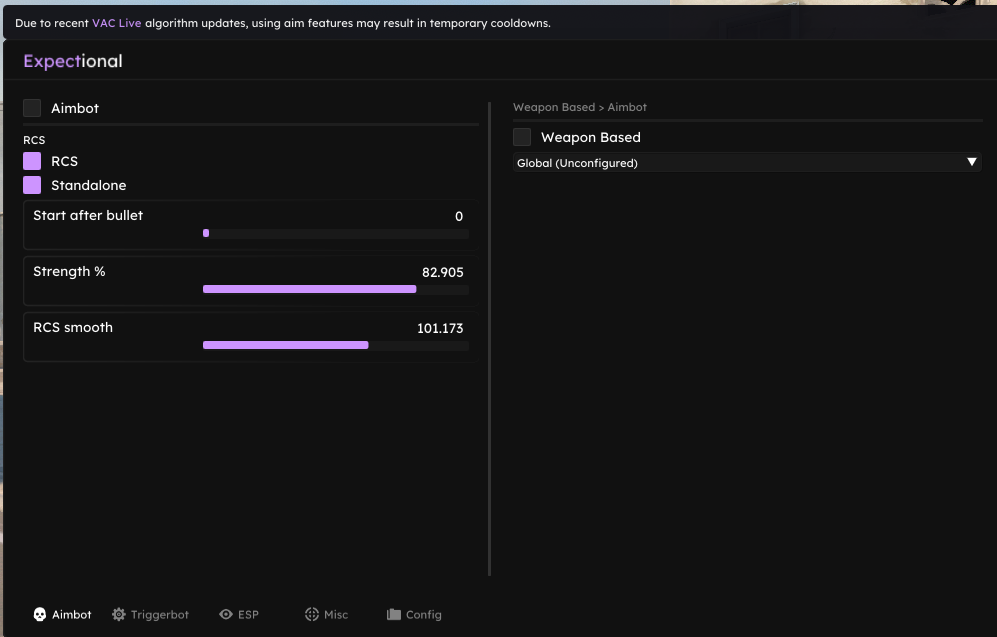The image size is (997, 637).
Task: Tick the Weapon Based checkbox
Action: coord(522,137)
